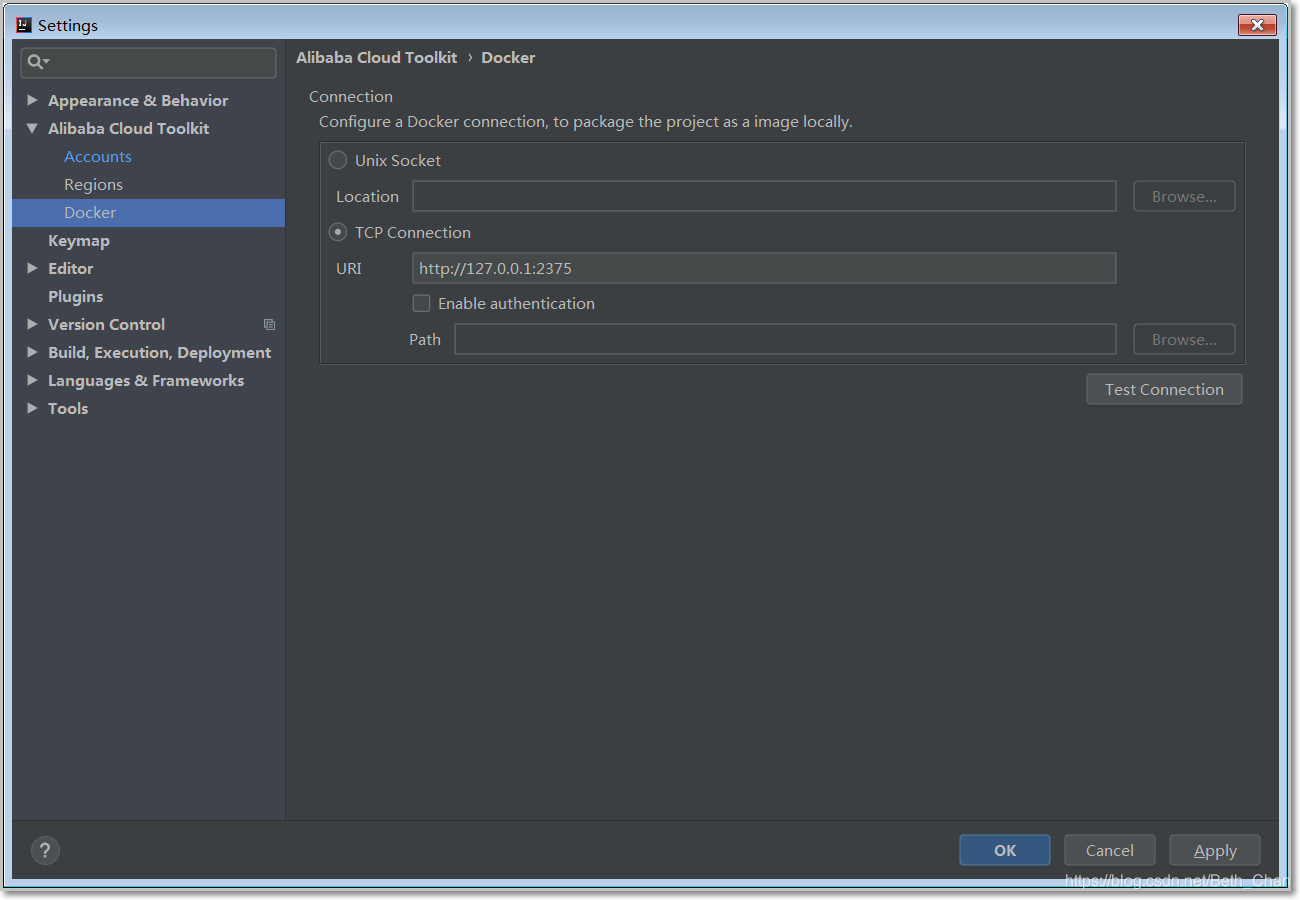Select the TCP Connection radio button

(338, 232)
